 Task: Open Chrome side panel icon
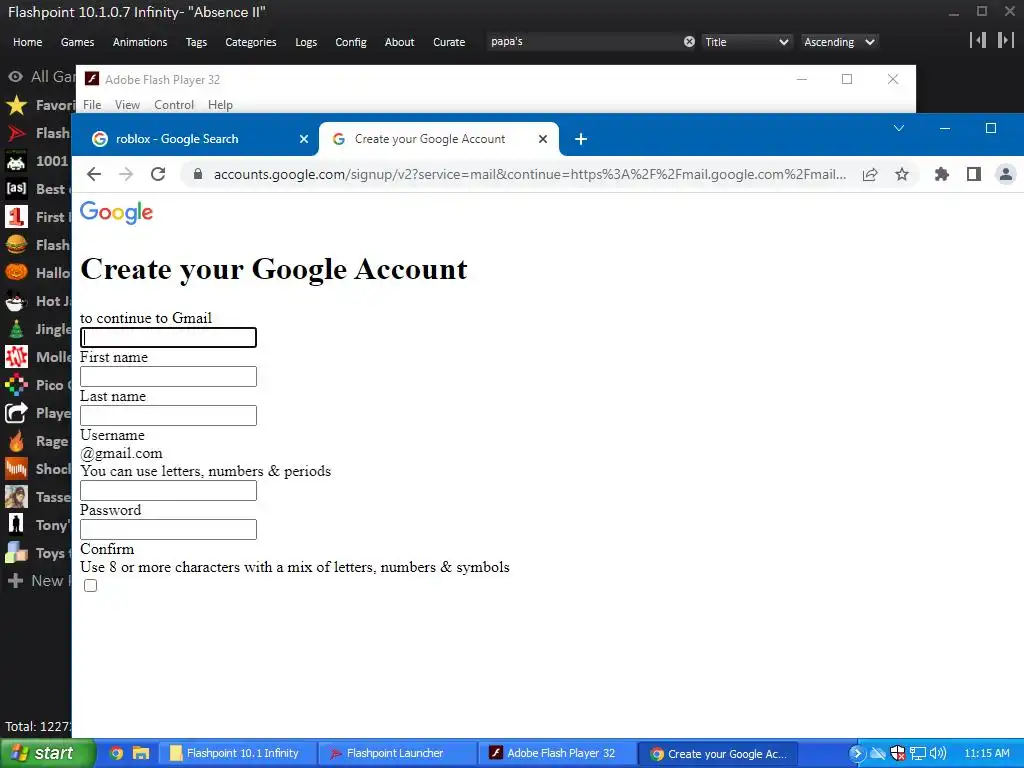974,174
